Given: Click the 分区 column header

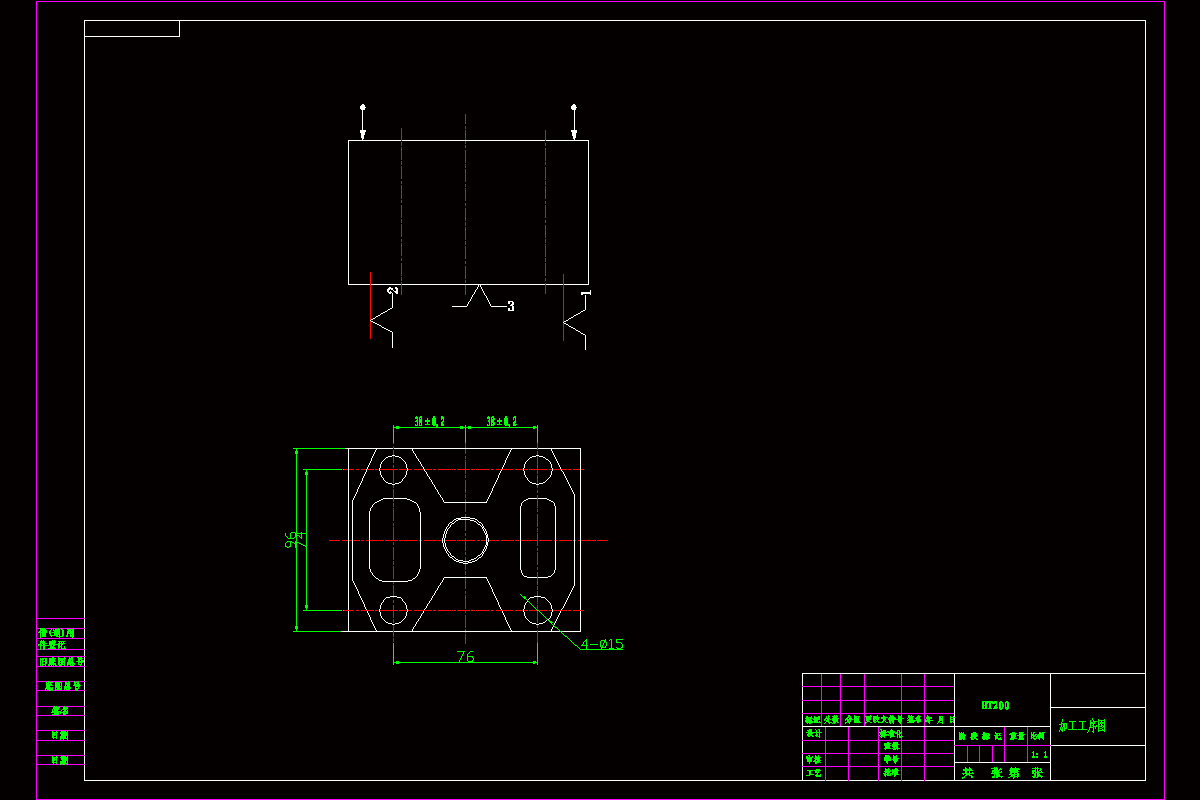Looking at the screenshot, I should click(x=853, y=719).
